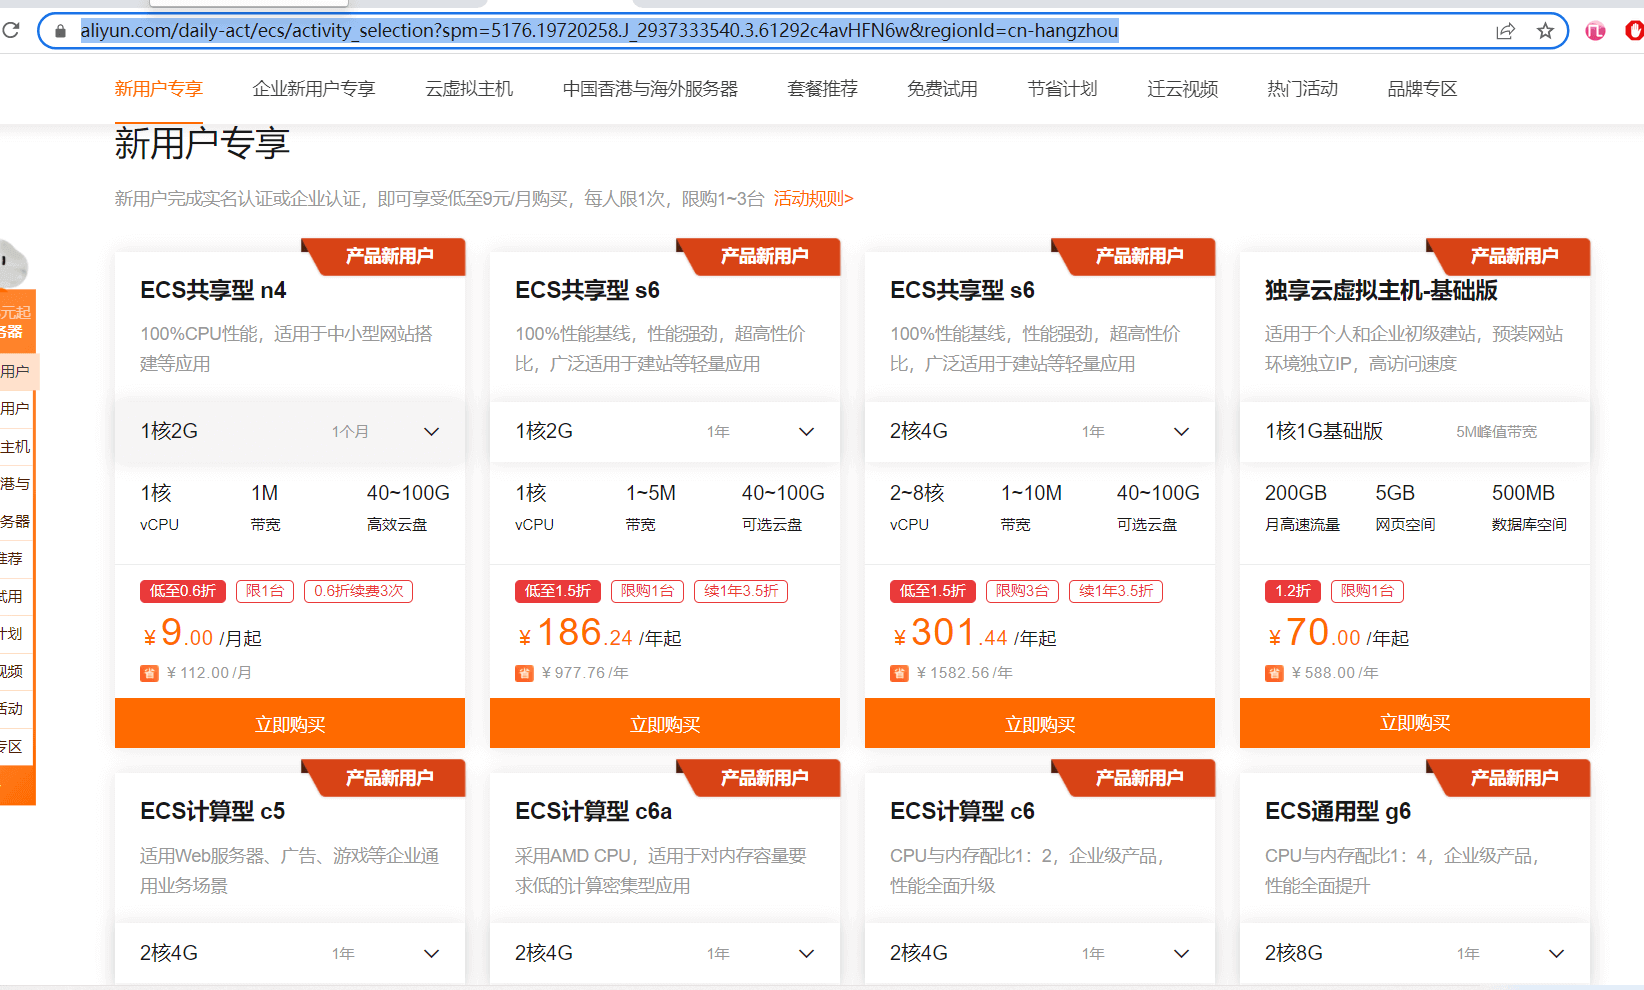1644x990 pixels.
Task: Click the 5M峰值带宽 label
Action: (x=1497, y=432)
